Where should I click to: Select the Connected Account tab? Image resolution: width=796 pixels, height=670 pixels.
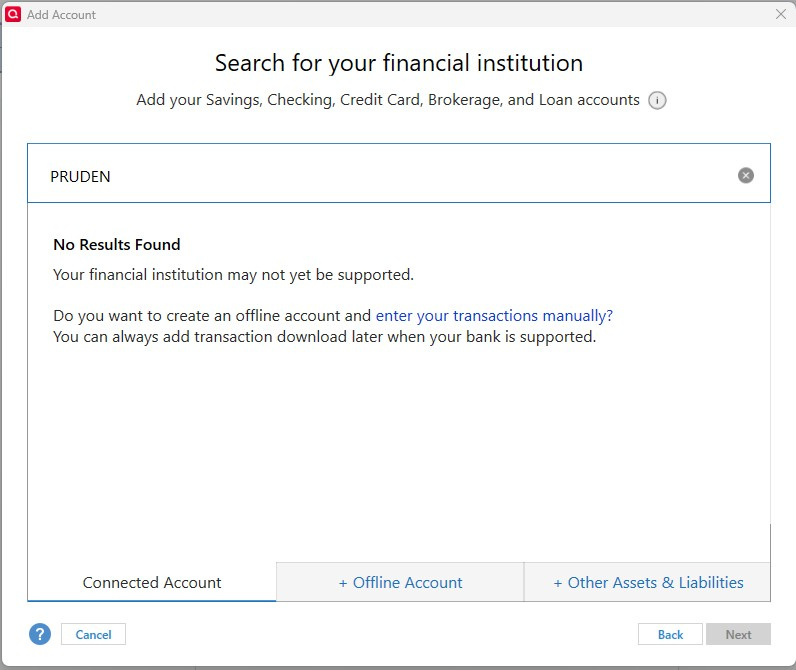[152, 582]
